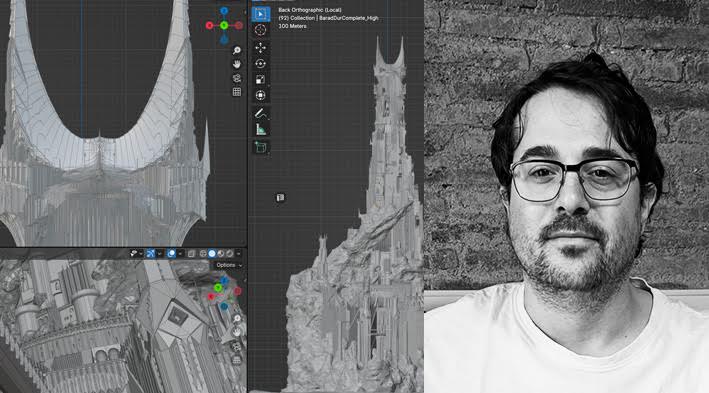Toggle camera view in bottom-left viewport
709x393 pixels.
coord(237,347)
